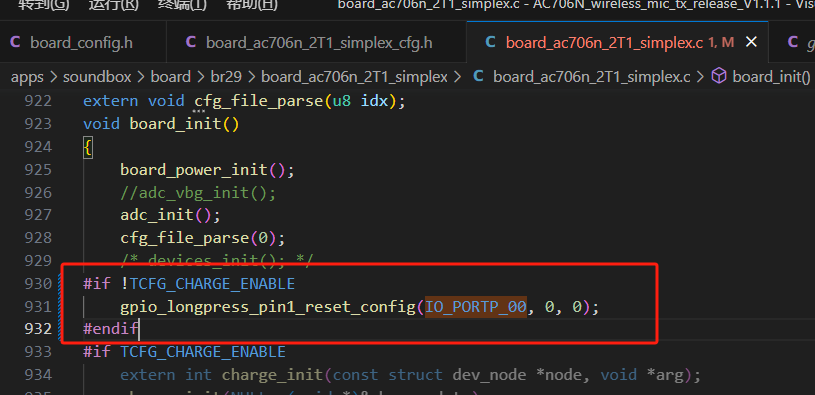Open the 运行(R) menu
This screenshot has width=815, height=395.
tap(113, 5)
